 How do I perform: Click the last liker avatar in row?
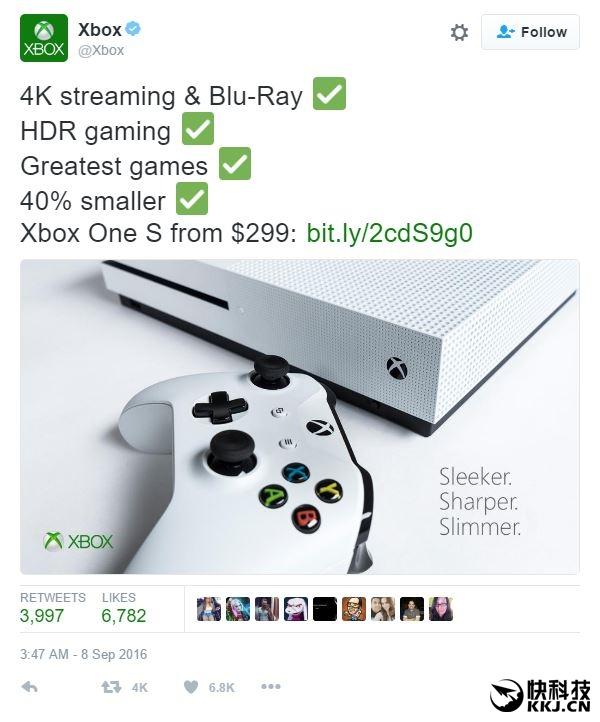441,609
